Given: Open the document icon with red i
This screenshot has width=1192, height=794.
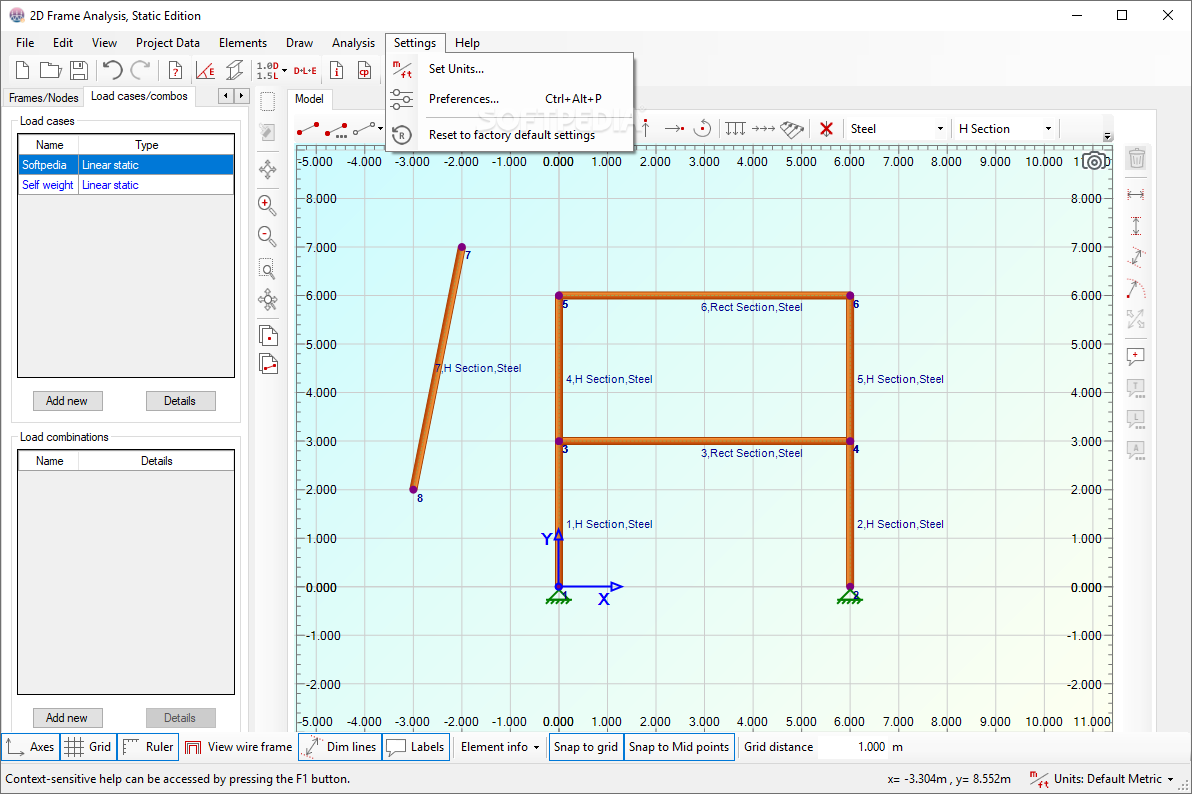Looking at the screenshot, I should point(336,70).
